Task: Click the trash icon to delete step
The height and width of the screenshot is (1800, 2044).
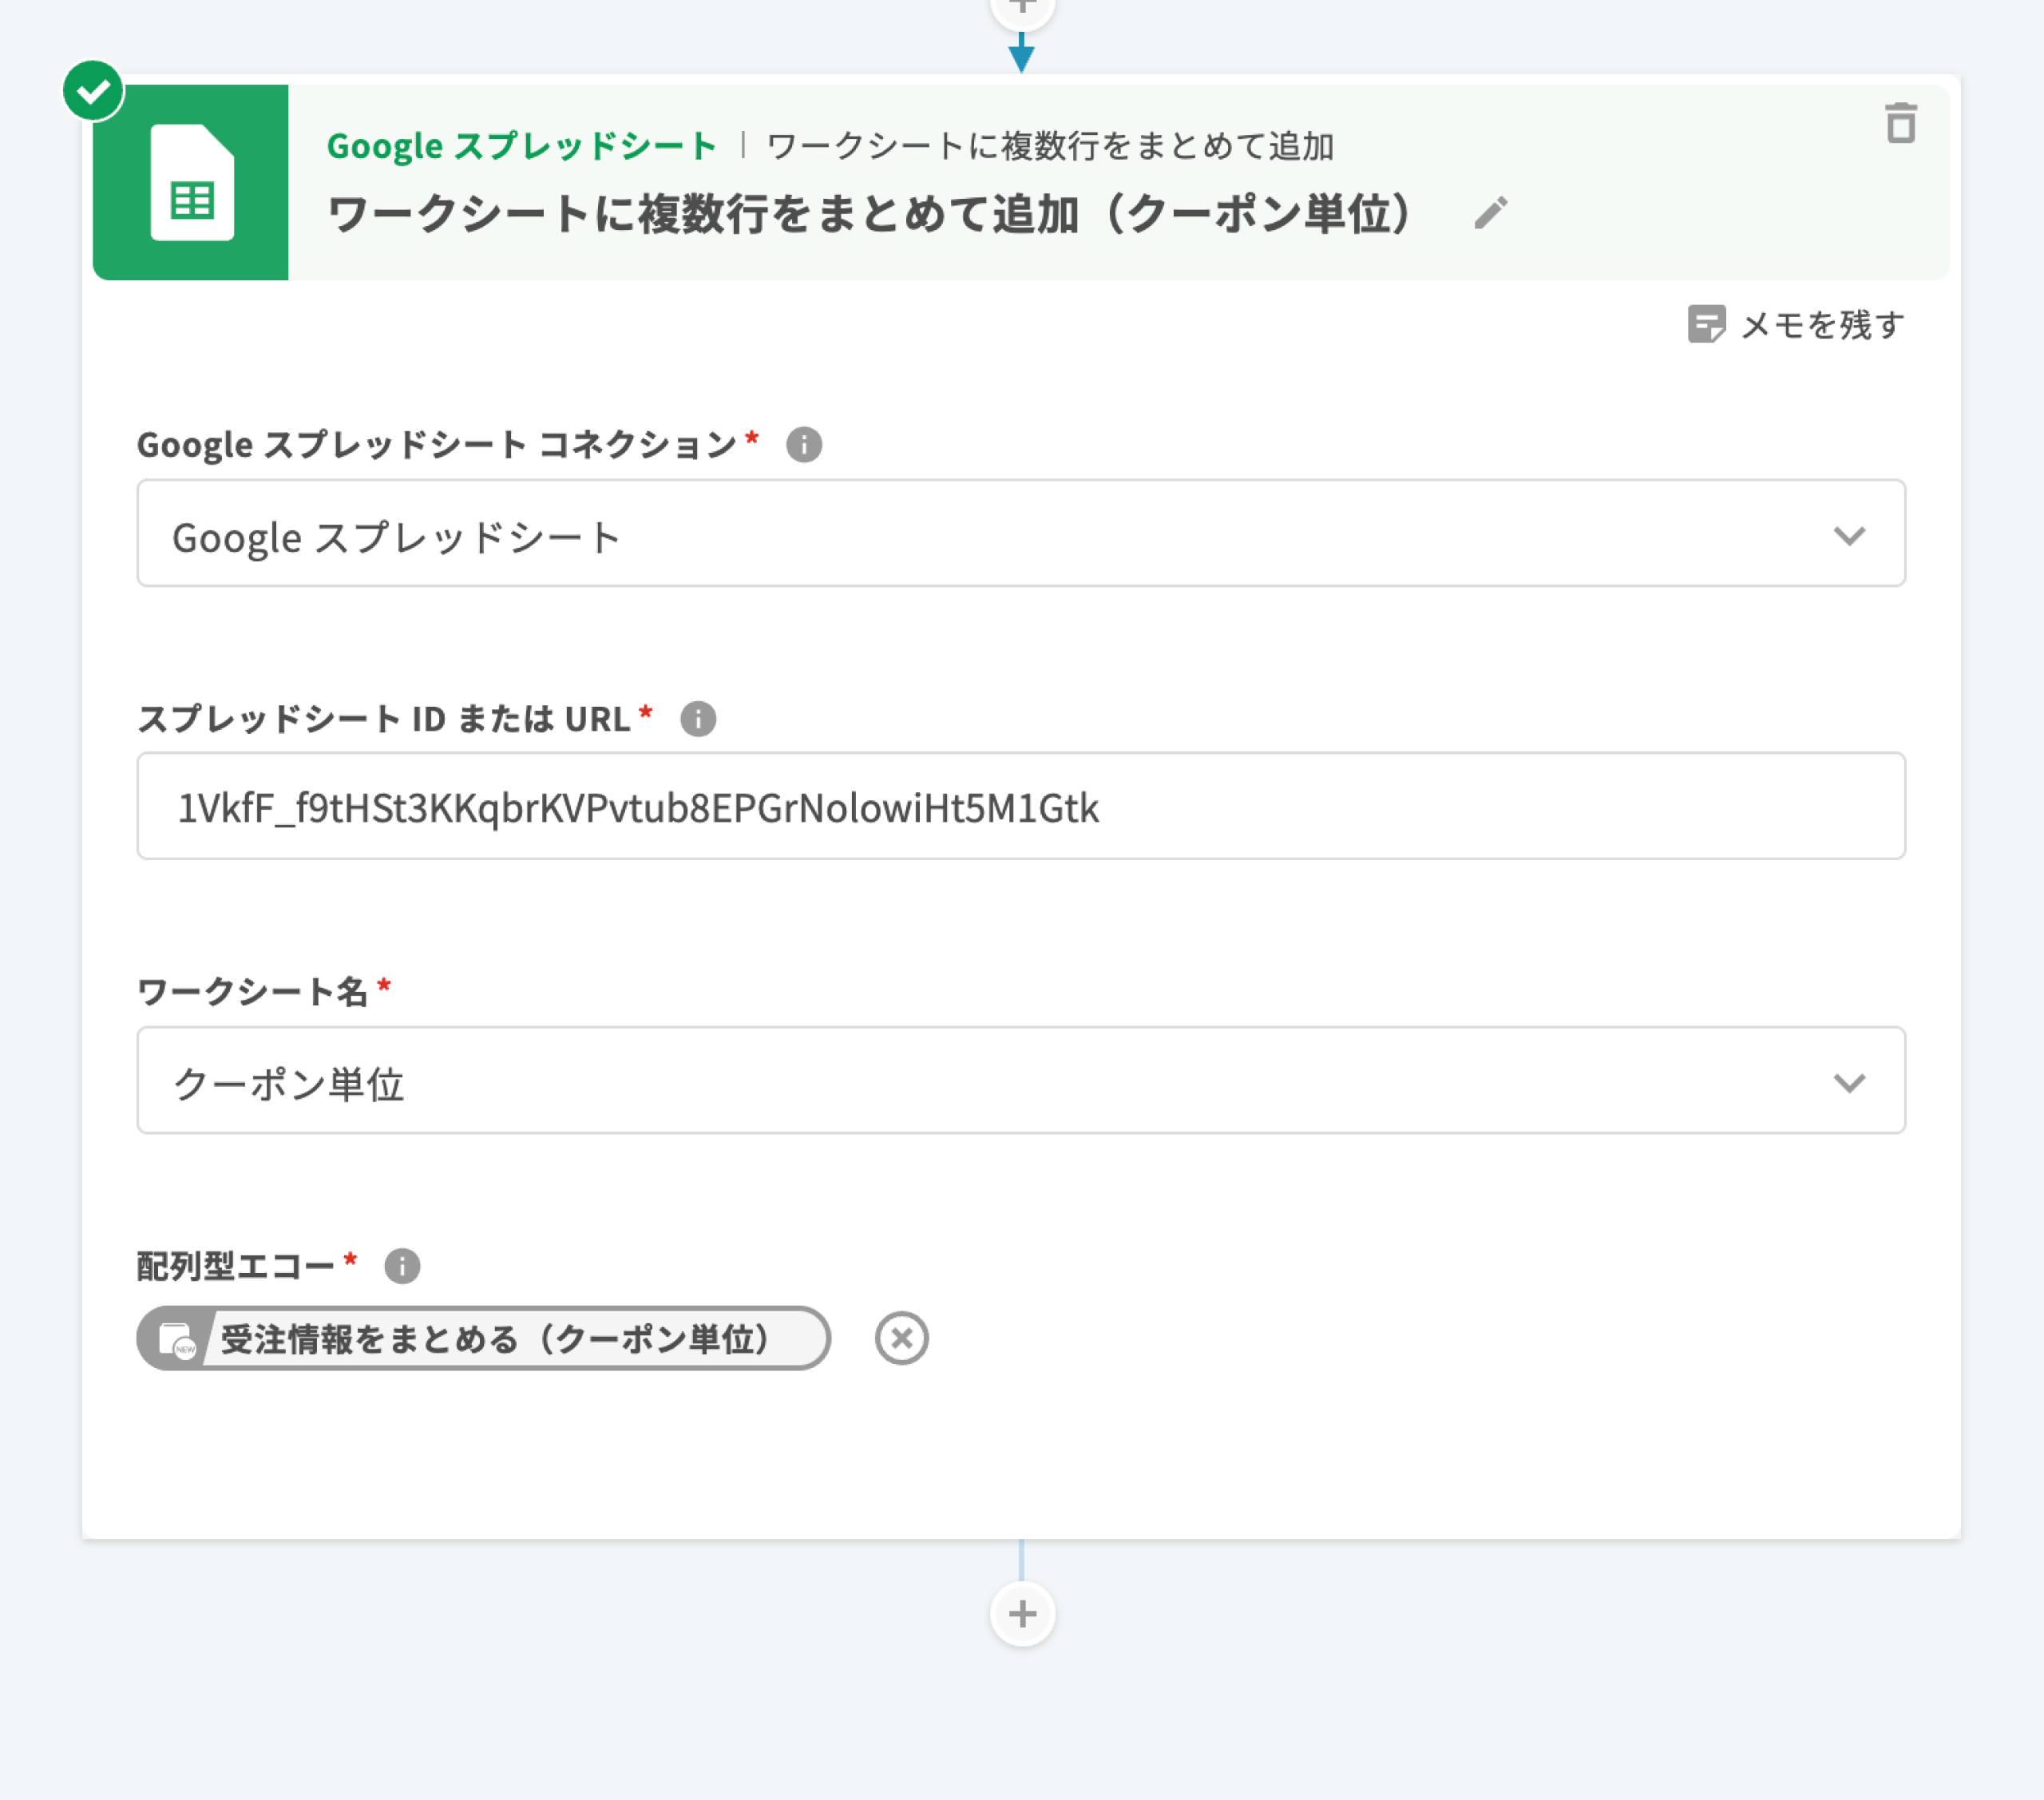Action: coord(1900,124)
